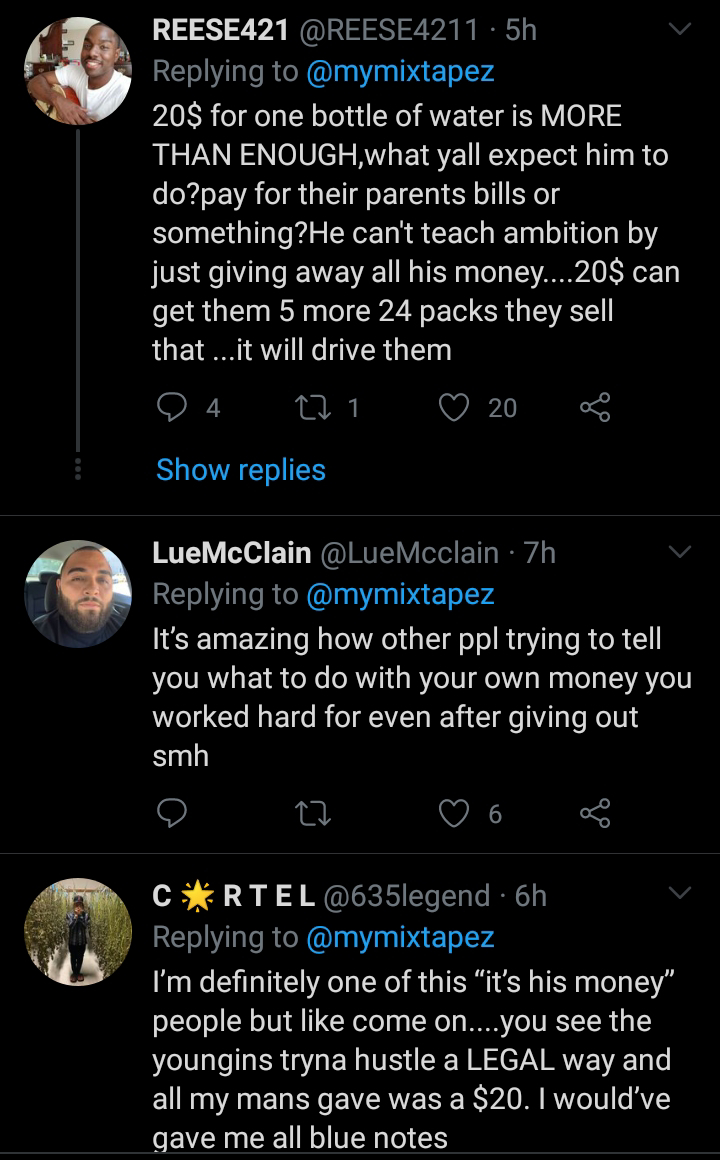720x1160 pixels.
Task: Tap the thread's three-dot more indicator
Action: 78,469
